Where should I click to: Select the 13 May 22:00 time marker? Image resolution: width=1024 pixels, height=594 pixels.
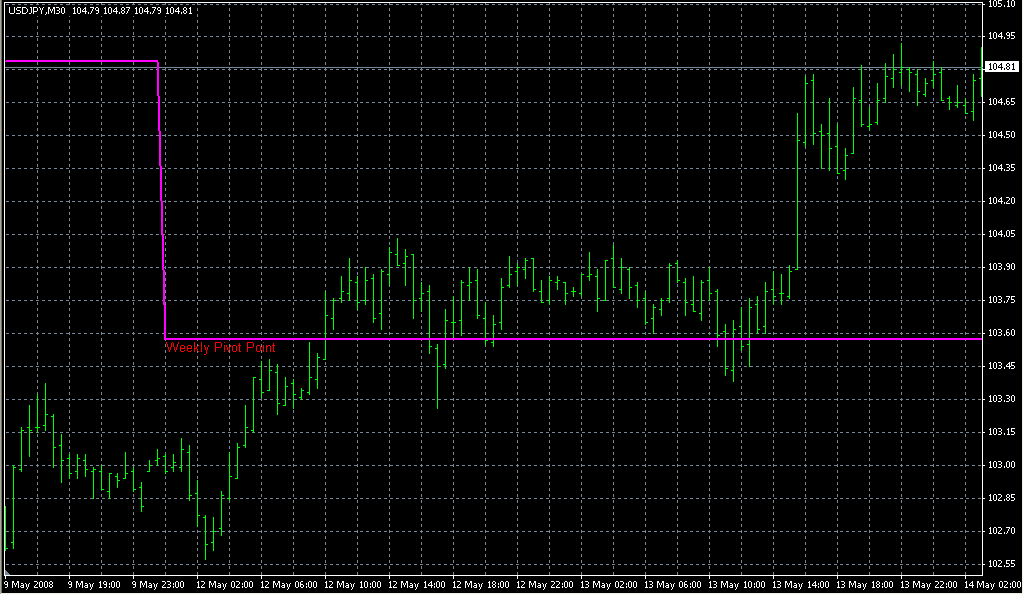coord(931,584)
